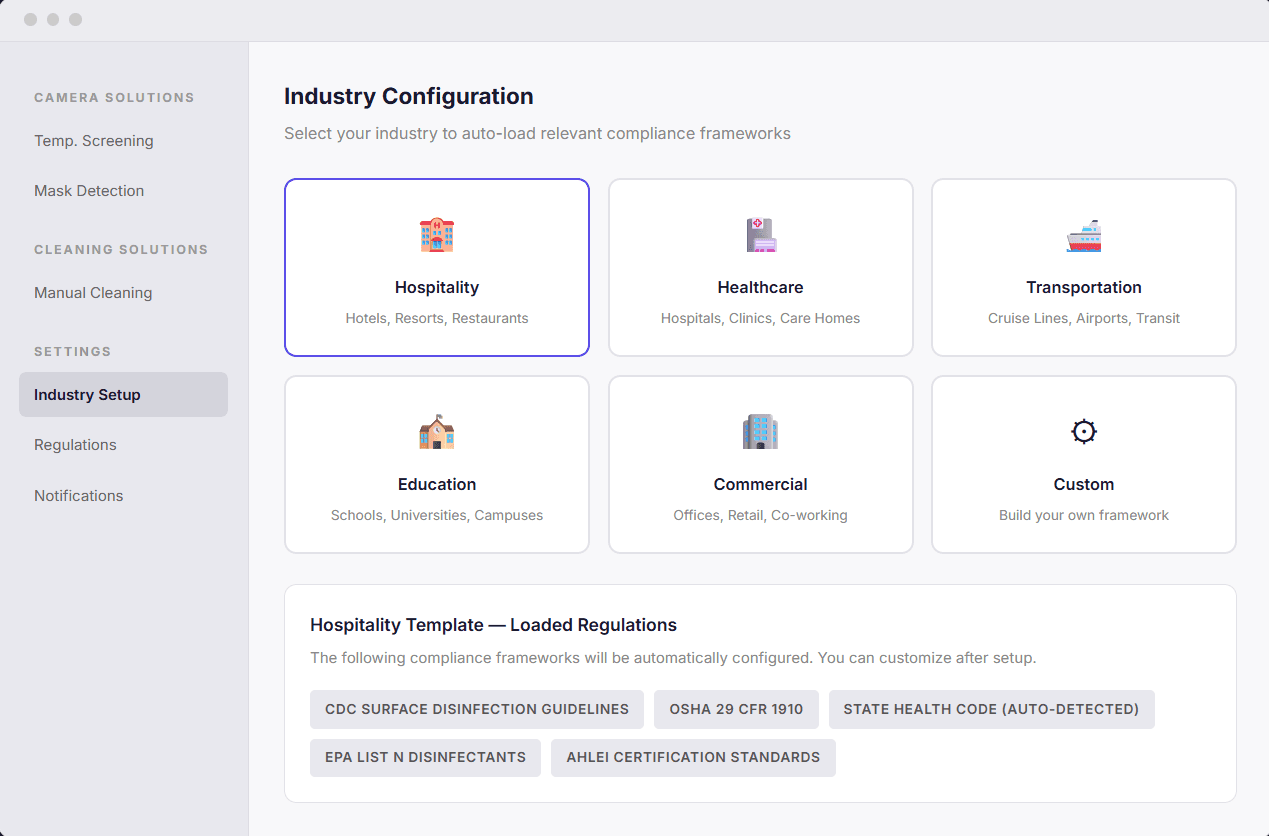This screenshot has height=836, width=1269.
Task: Click the Custom framework gear icon
Action: pos(1083,432)
